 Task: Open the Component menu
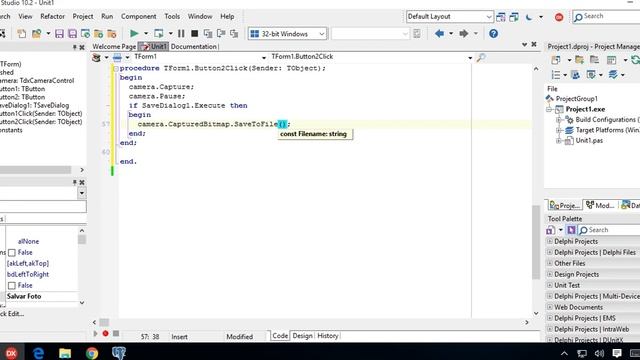[139, 17]
